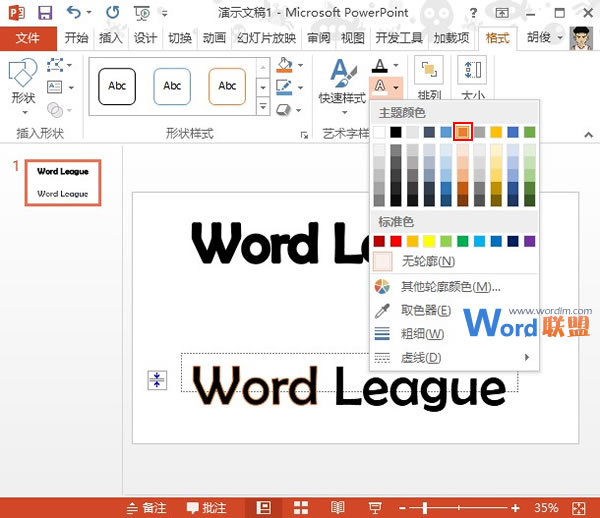Open 快速样式 WordArt quick styles
The height and width of the screenshot is (518, 600).
pyautogui.click(x=343, y=86)
